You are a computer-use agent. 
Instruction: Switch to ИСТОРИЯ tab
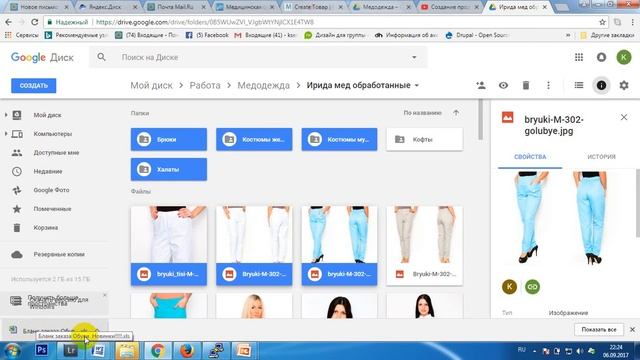coord(601,157)
